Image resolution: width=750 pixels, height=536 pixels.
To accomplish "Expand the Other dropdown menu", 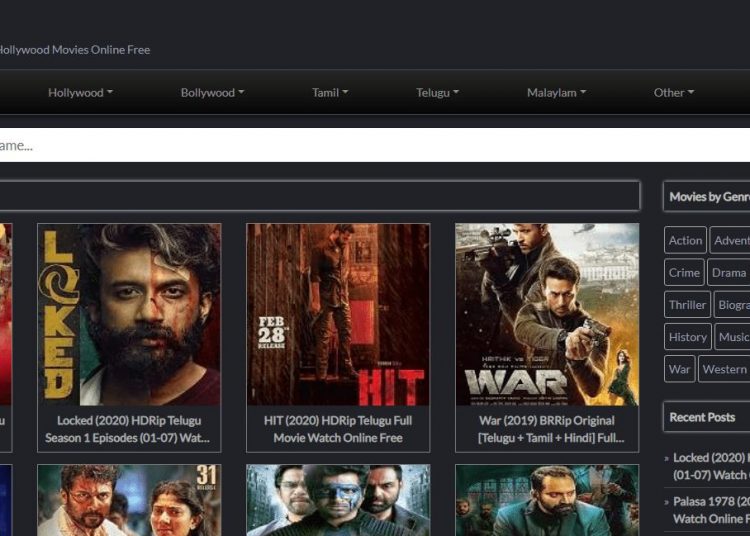I will 673,93.
